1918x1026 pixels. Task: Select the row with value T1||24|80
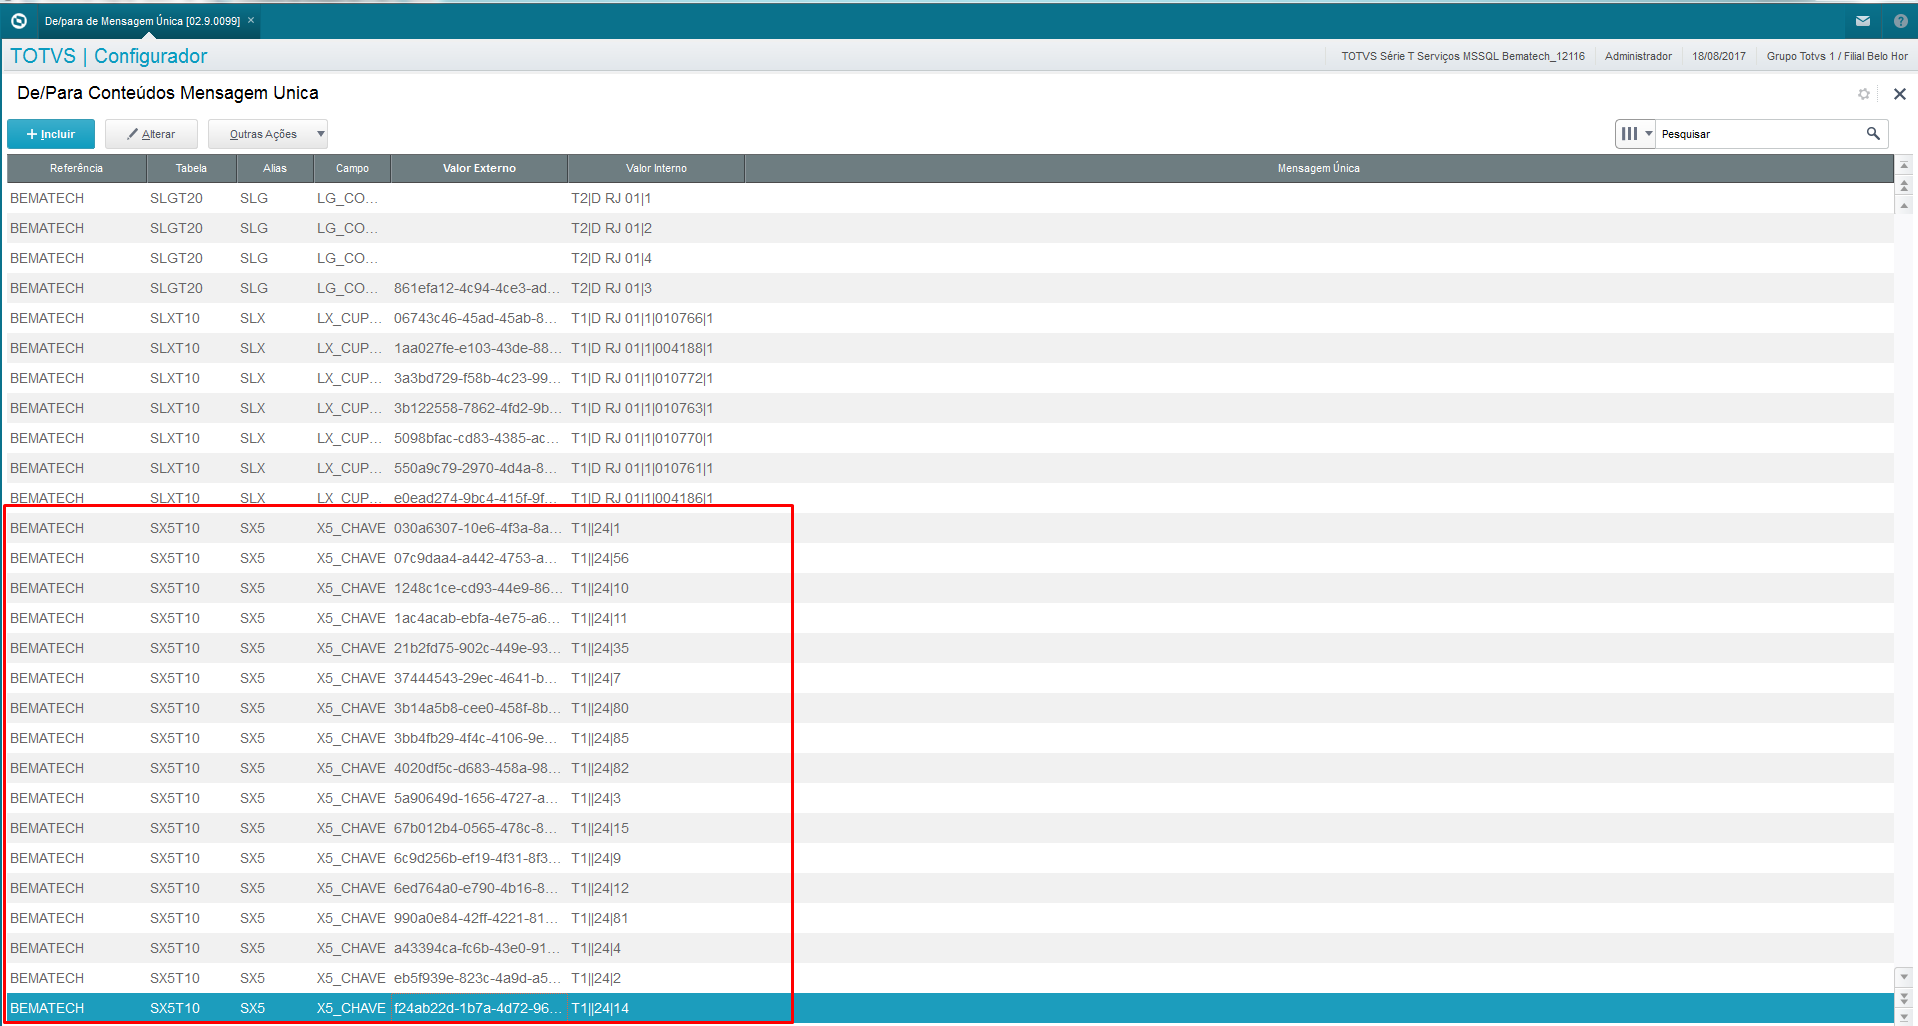pyautogui.click(x=950, y=708)
